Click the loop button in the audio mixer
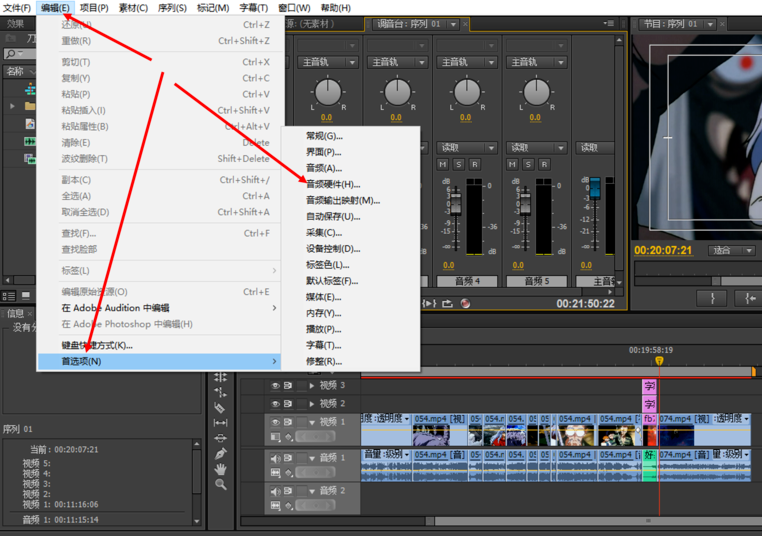The height and width of the screenshot is (536, 762). pos(448,303)
